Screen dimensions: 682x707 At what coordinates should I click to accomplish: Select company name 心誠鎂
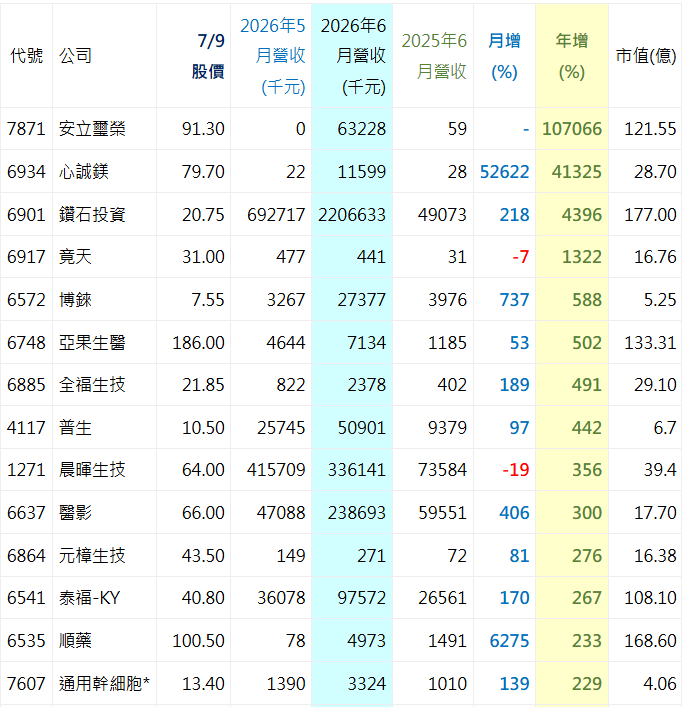[84, 172]
